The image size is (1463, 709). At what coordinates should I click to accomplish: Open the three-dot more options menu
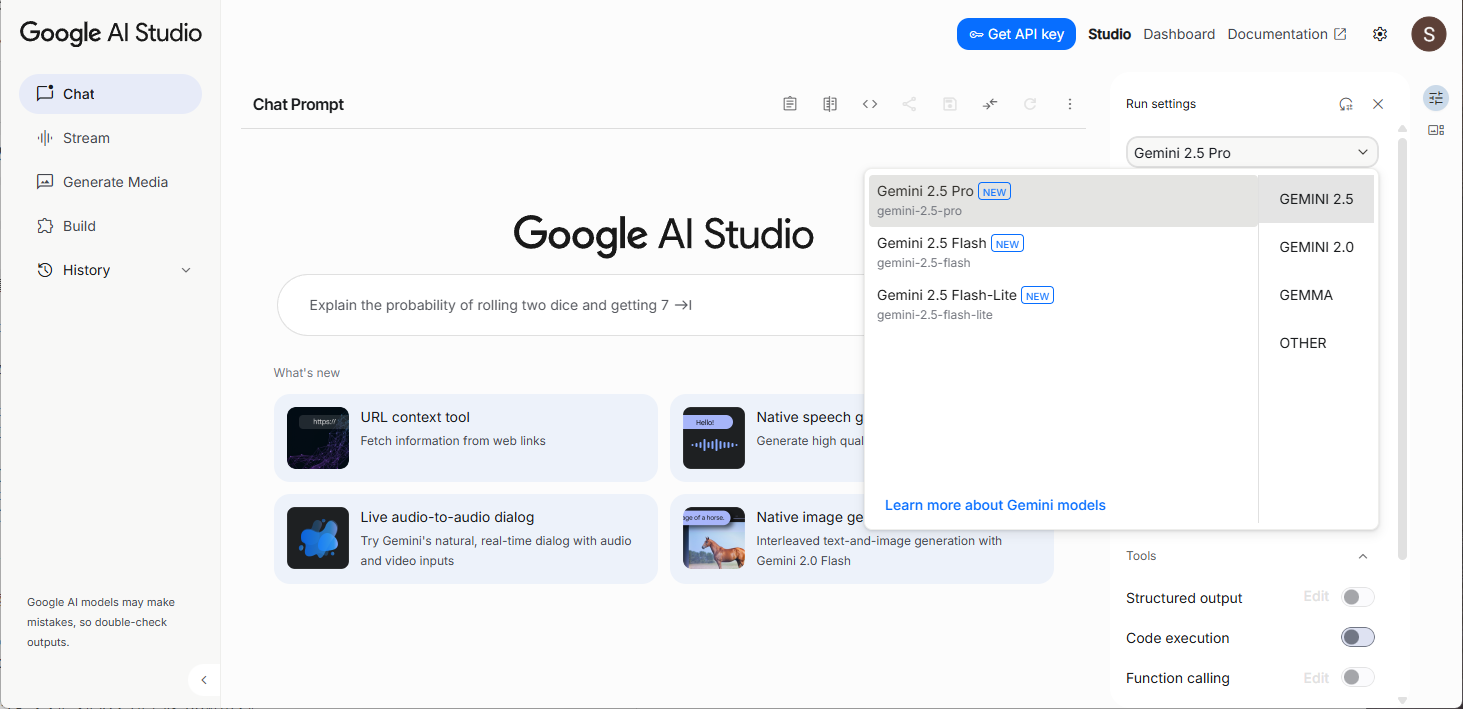pos(1070,104)
